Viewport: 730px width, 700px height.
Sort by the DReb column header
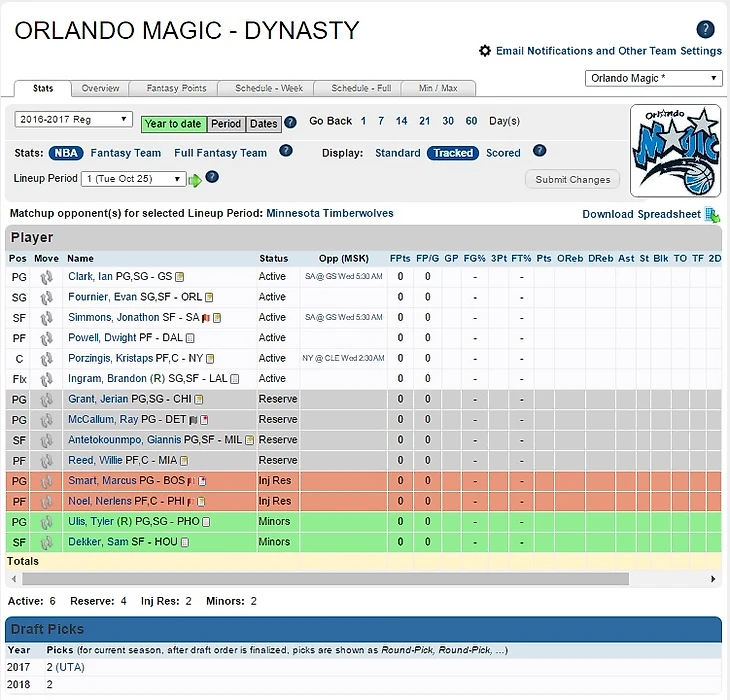tap(601, 258)
